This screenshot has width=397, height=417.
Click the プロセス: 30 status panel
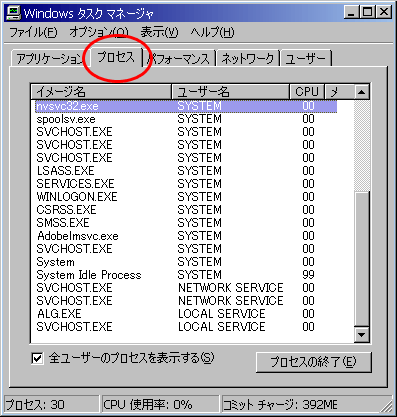[51, 405]
